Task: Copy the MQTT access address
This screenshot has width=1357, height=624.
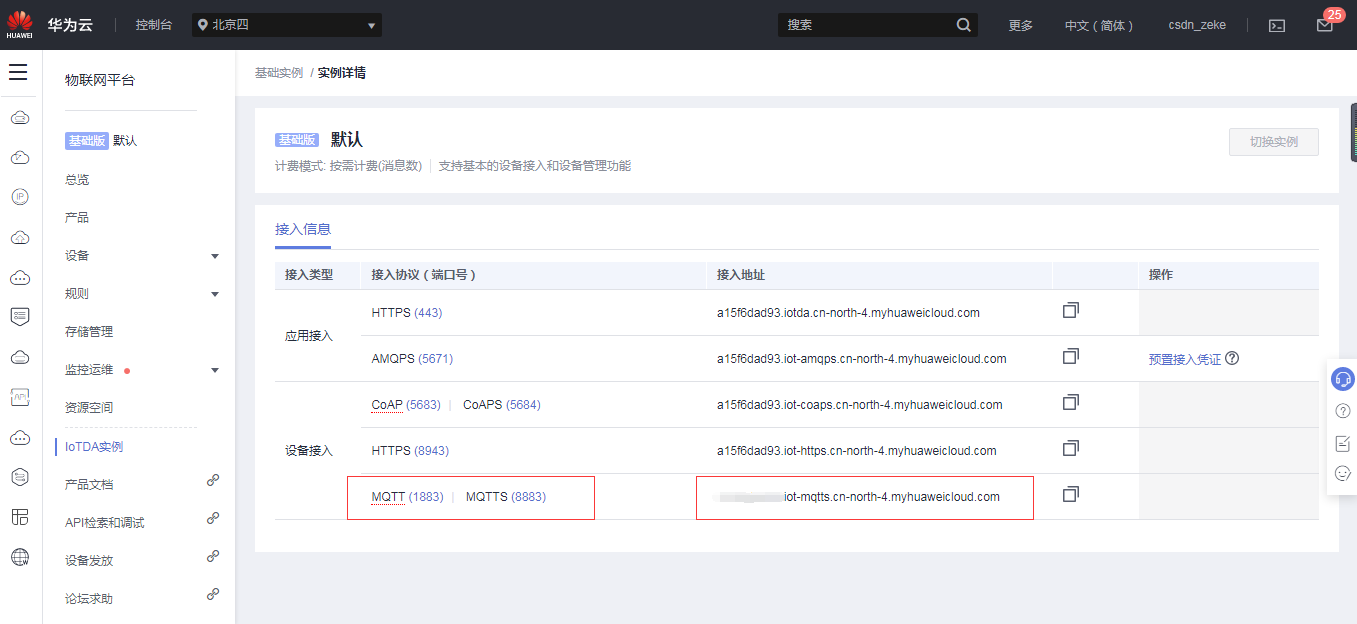Action: point(1070,495)
